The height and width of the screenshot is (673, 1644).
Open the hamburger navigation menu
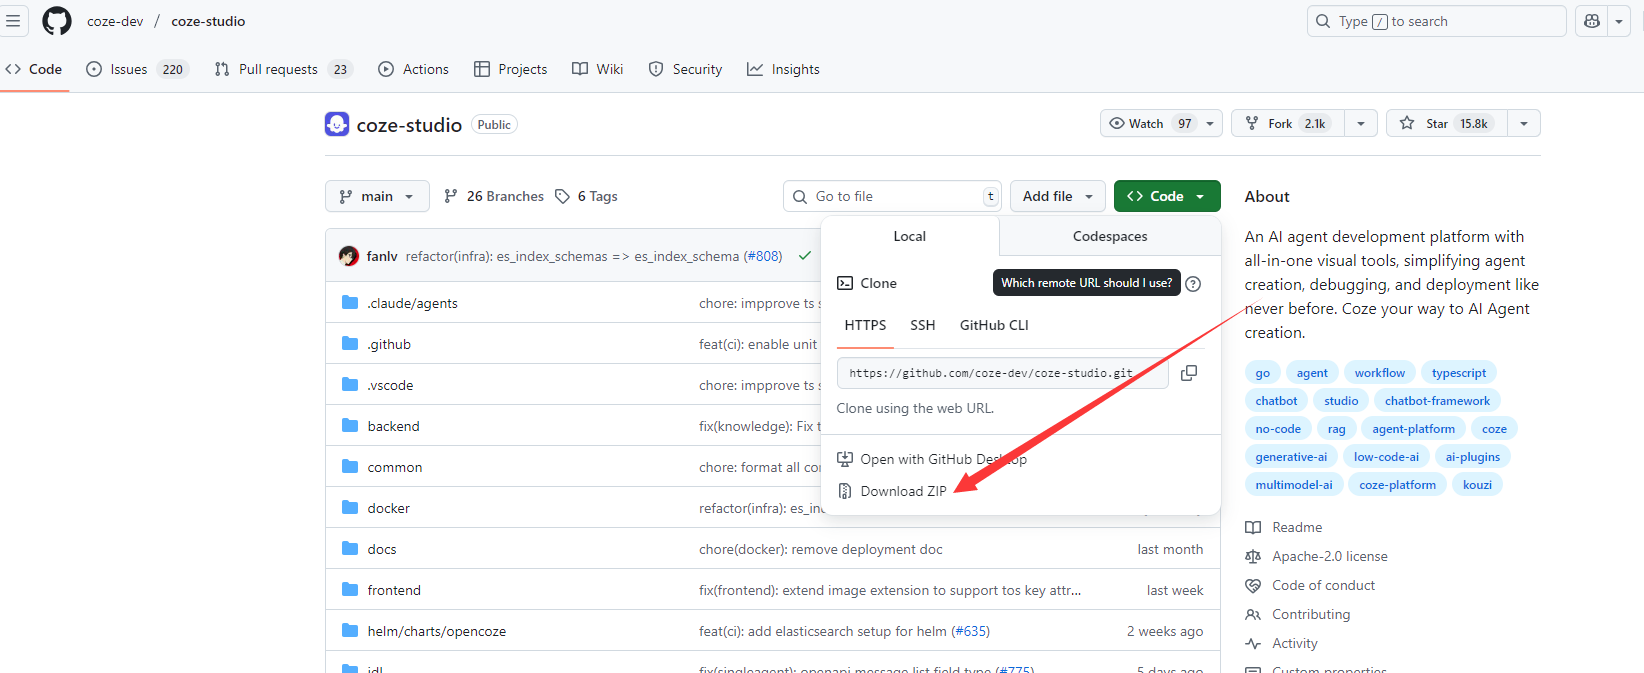point(13,21)
